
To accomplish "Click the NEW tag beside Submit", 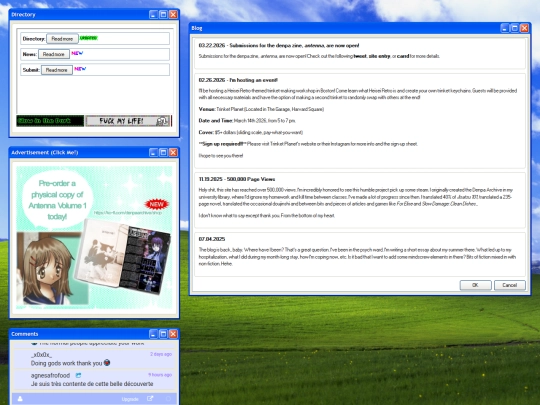I will click(x=80, y=69).
